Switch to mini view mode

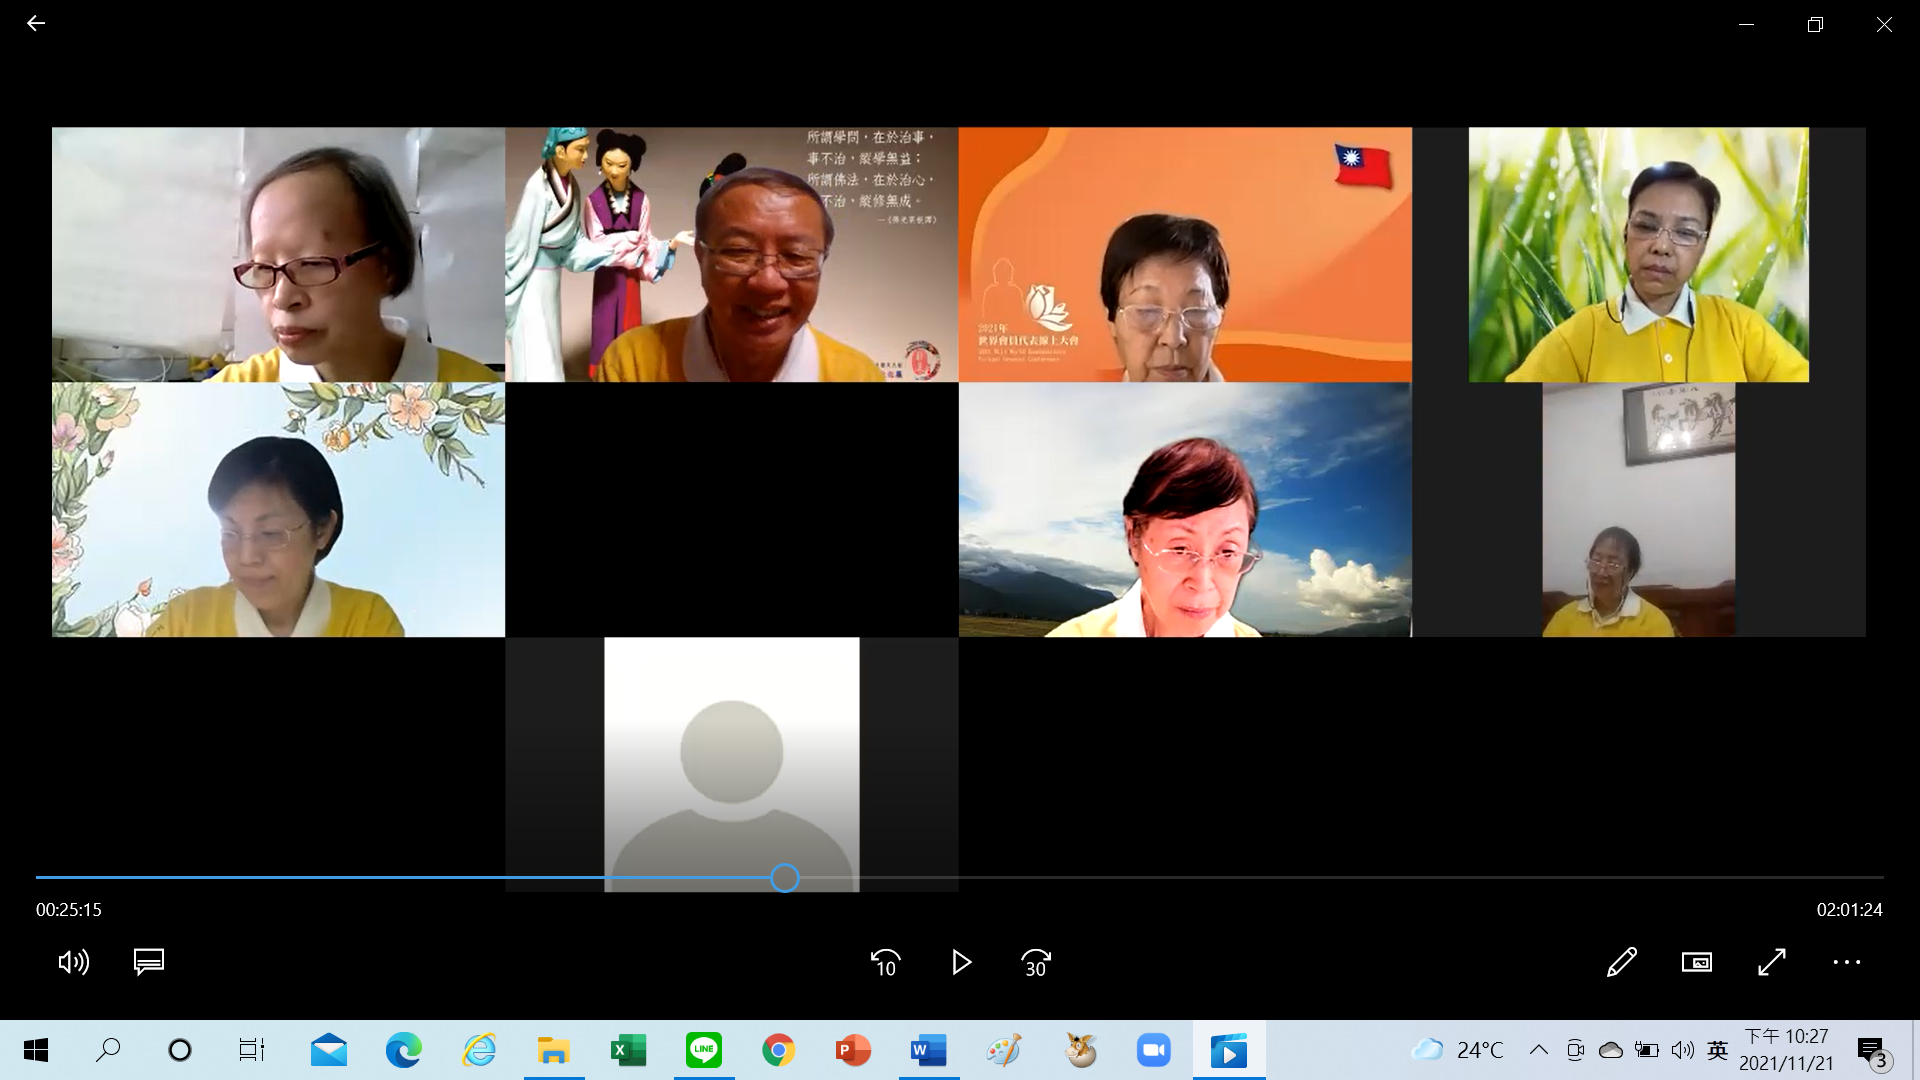pos(1696,962)
